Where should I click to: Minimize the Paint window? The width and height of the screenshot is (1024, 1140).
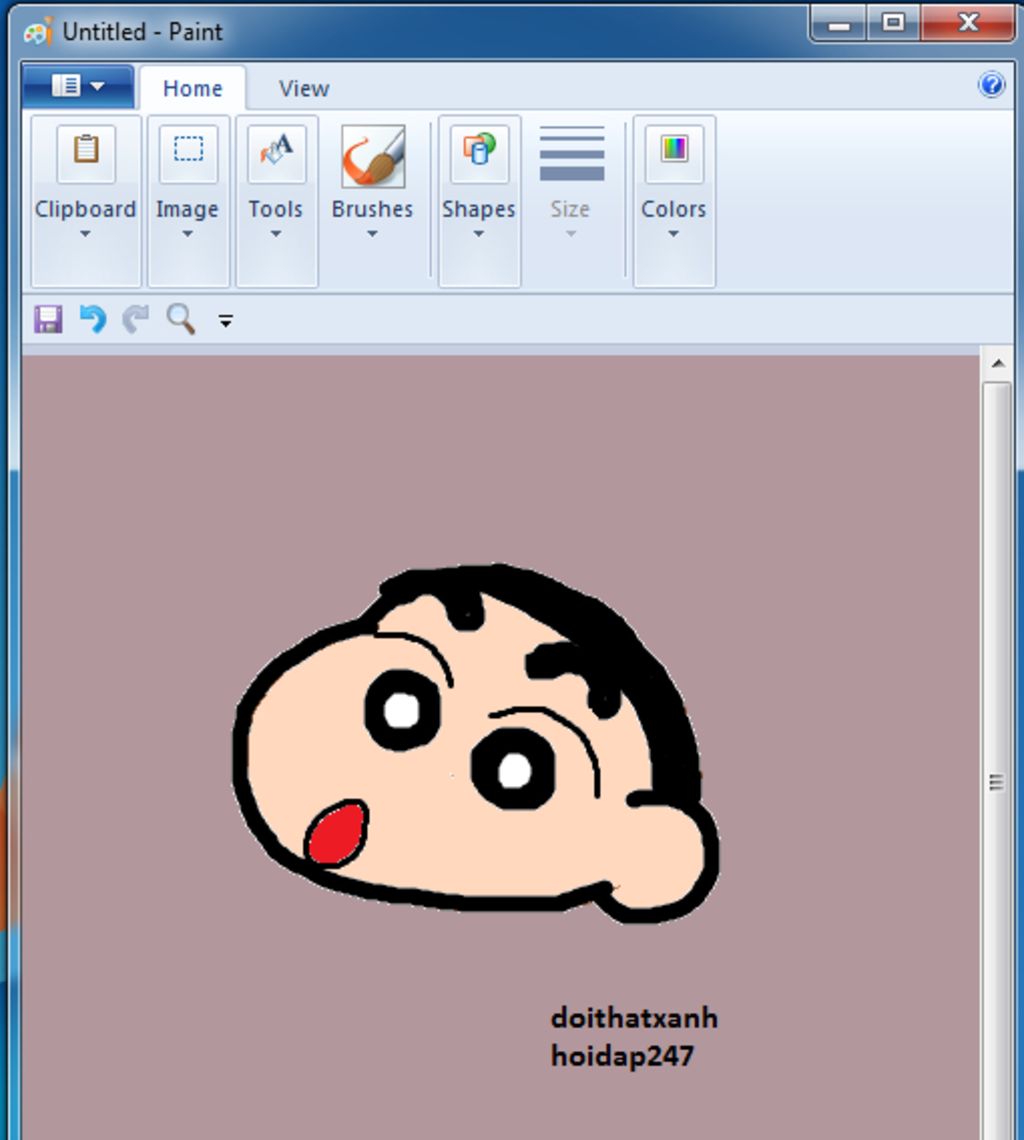pyautogui.click(x=839, y=23)
